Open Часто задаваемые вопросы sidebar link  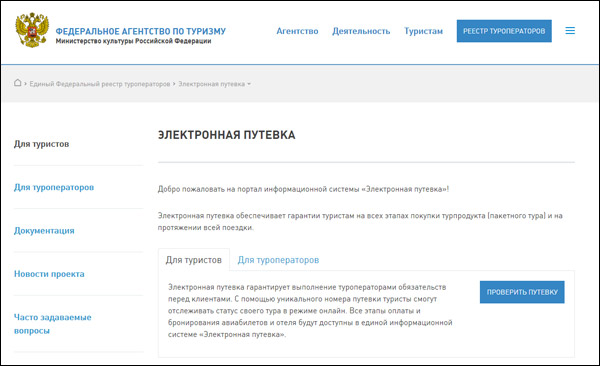[x=52, y=324]
